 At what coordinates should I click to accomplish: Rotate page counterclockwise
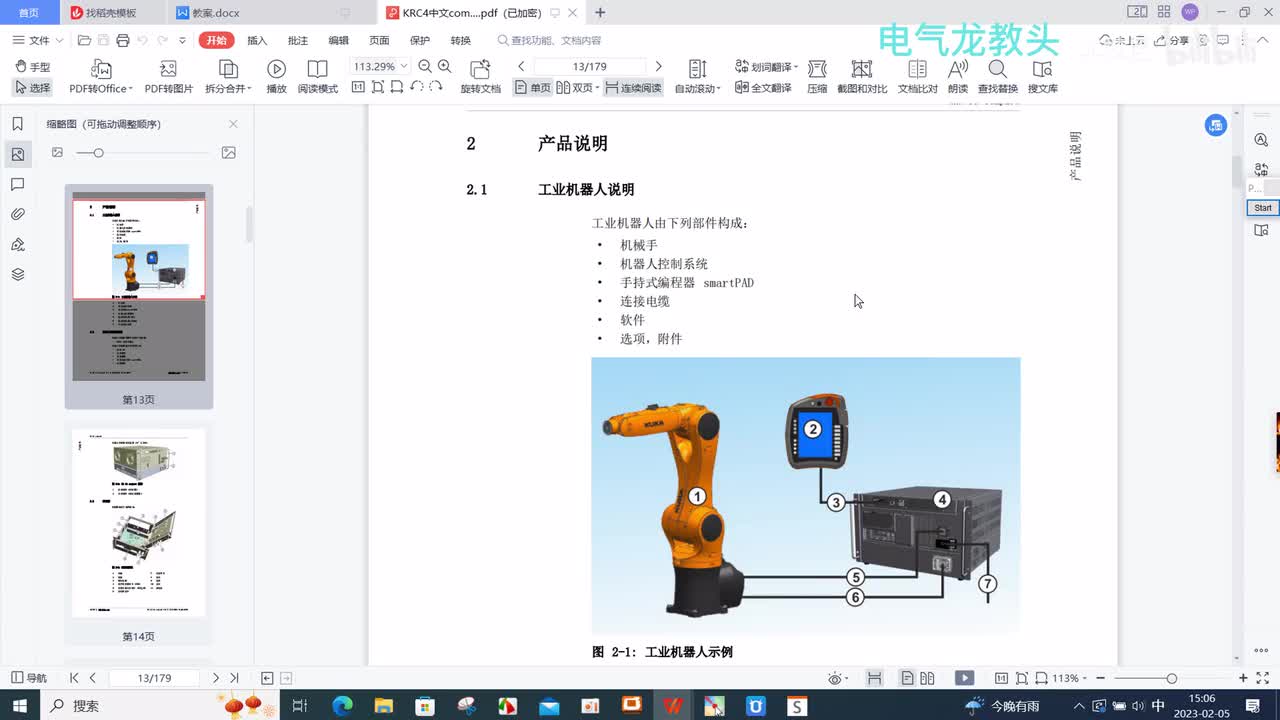[x=416, y=87]
